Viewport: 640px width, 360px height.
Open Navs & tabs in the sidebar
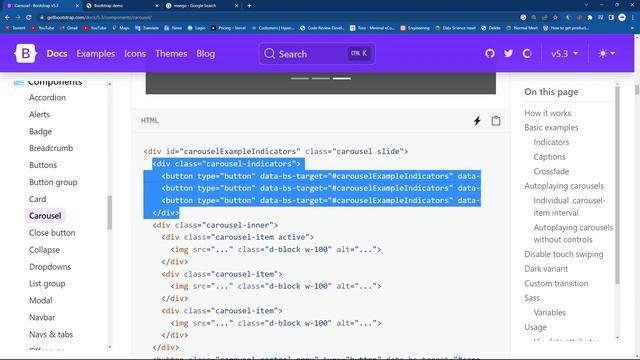(51, 334)
